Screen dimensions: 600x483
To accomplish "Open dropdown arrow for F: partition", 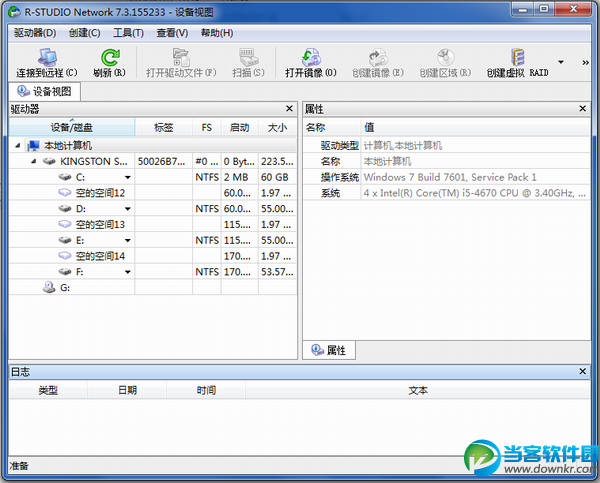I will (127, 272).
